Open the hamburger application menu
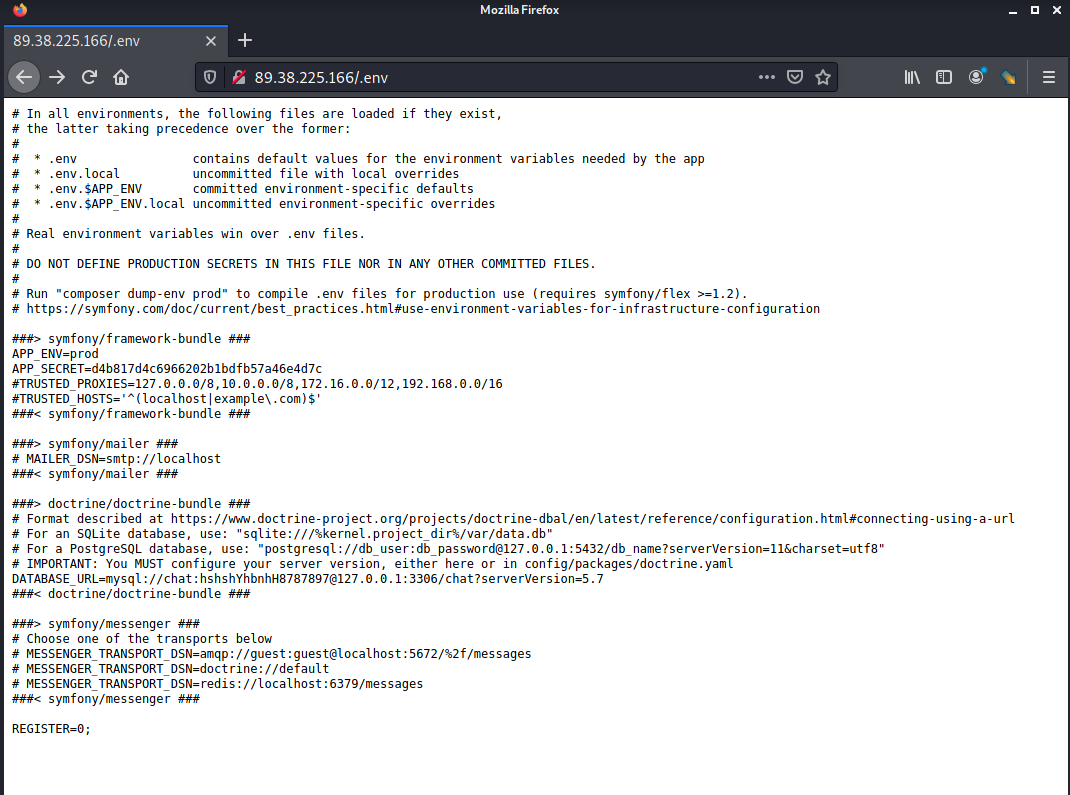The height and width of the screenshot is (795, 1070). point(1049,77)
